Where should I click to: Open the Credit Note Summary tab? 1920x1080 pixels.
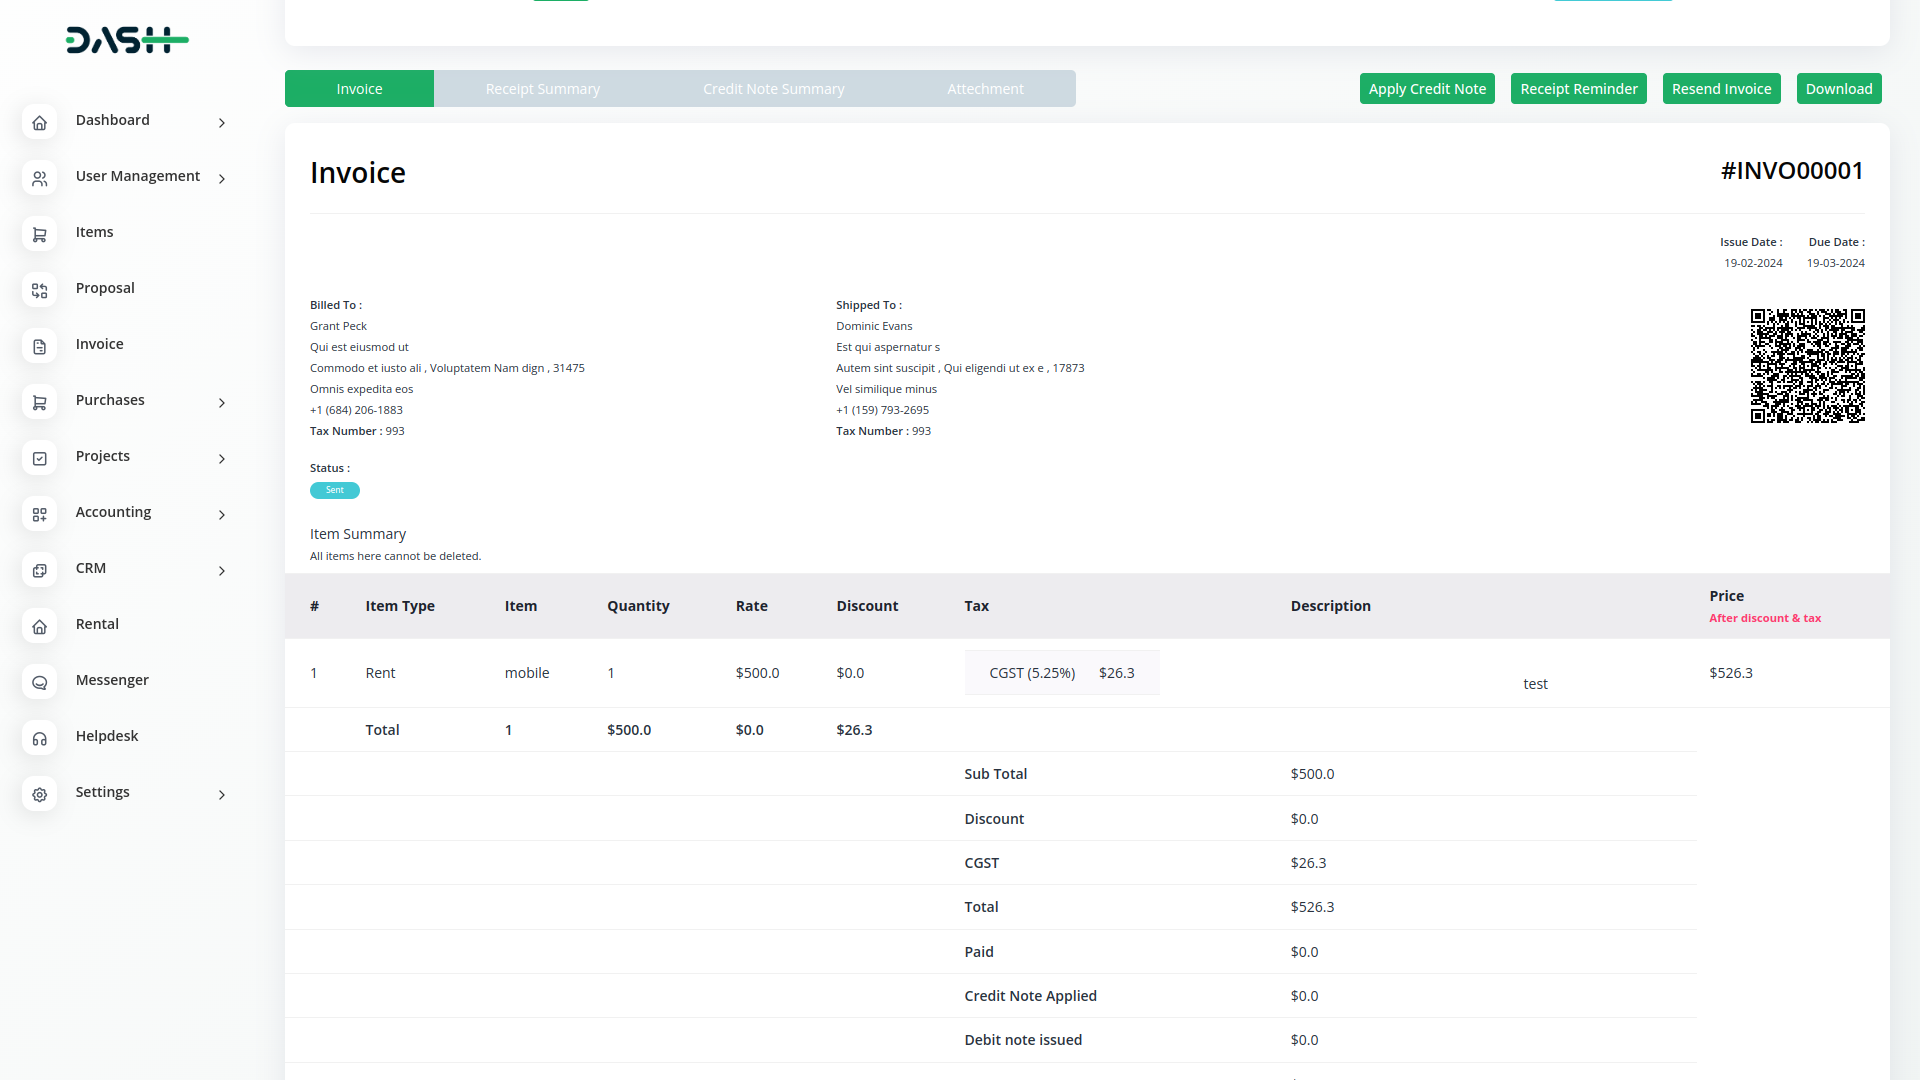tap(773, 89)
